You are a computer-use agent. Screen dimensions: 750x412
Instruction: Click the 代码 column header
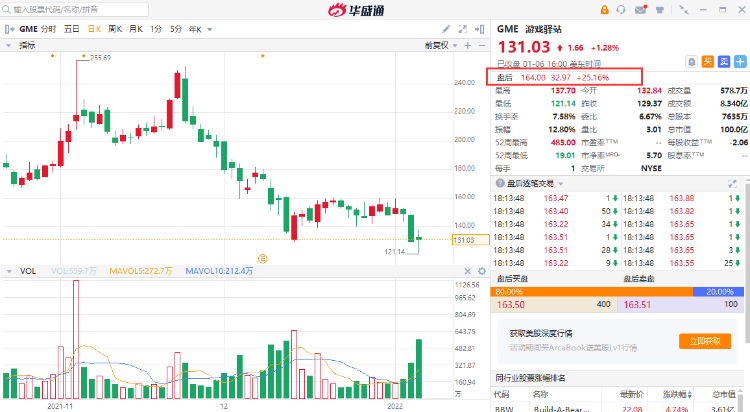[x=502, y=394]
